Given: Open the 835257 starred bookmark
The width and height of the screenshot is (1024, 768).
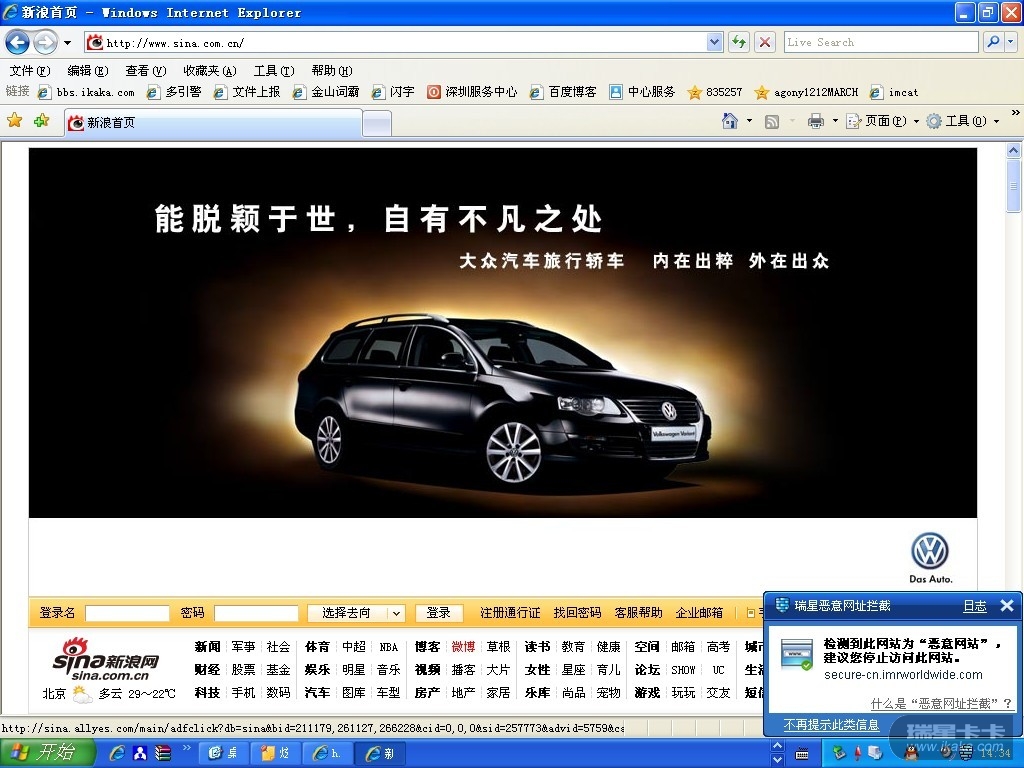Looking at the screenshot, I should [715, 92].
